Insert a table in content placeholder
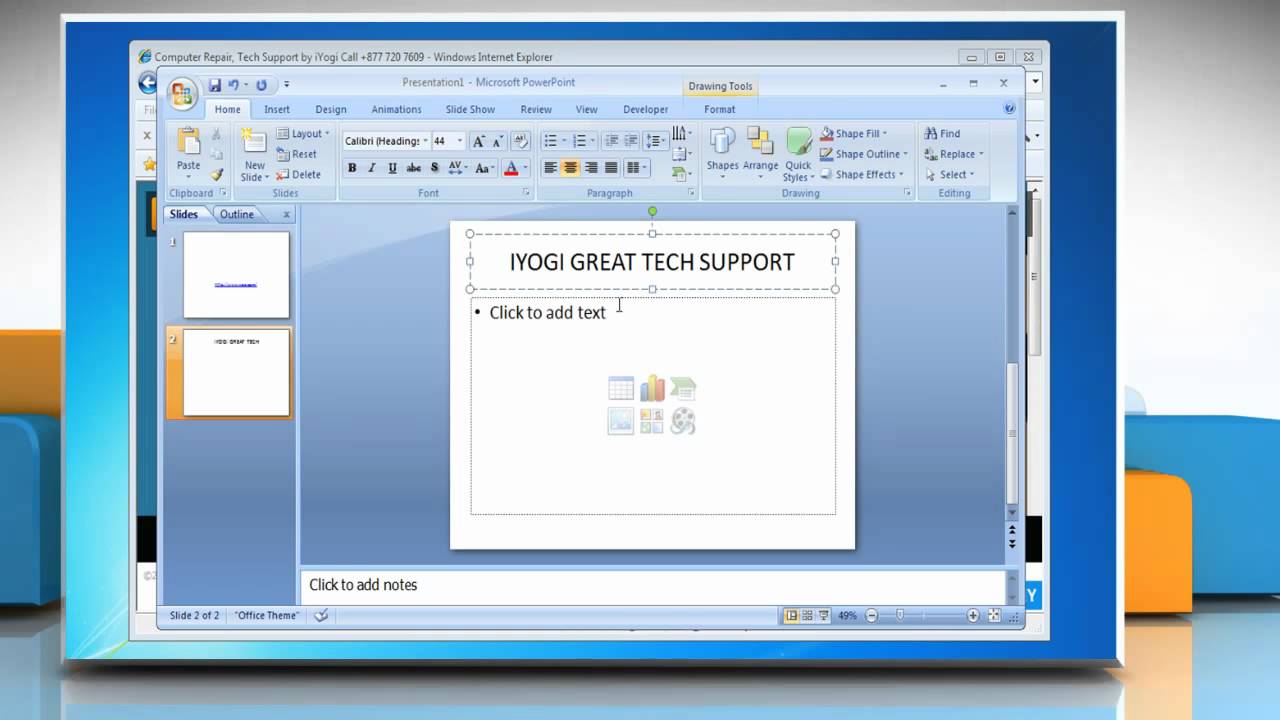 621,389
